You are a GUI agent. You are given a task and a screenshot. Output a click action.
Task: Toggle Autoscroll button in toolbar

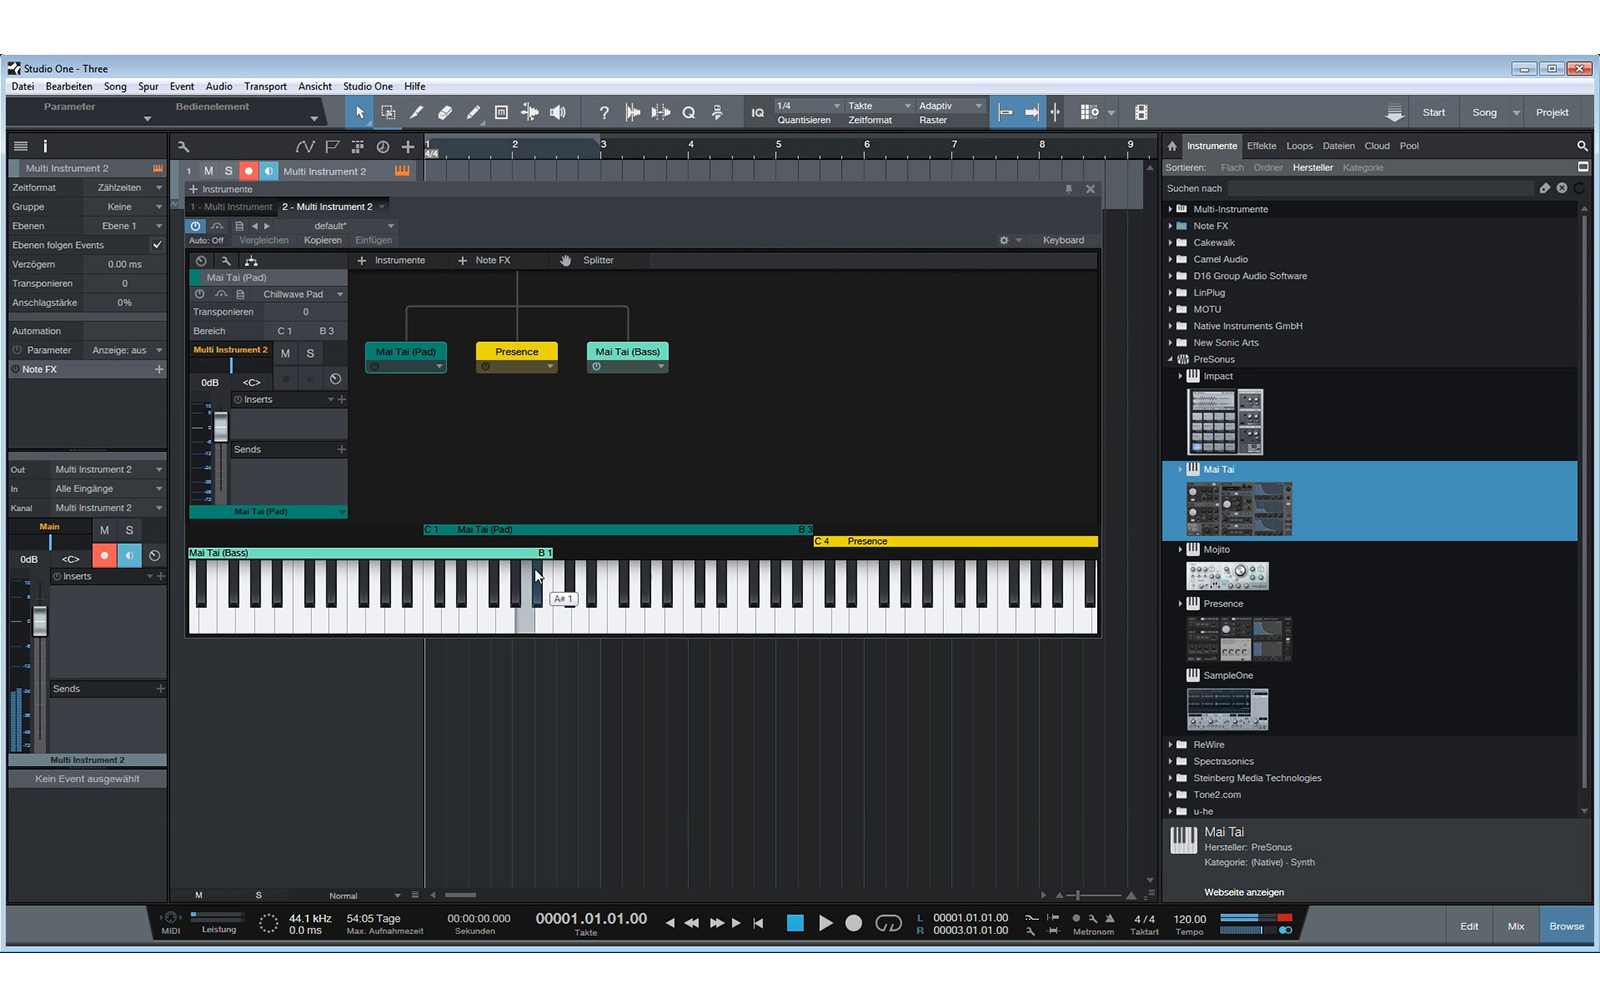(1032, 113)
